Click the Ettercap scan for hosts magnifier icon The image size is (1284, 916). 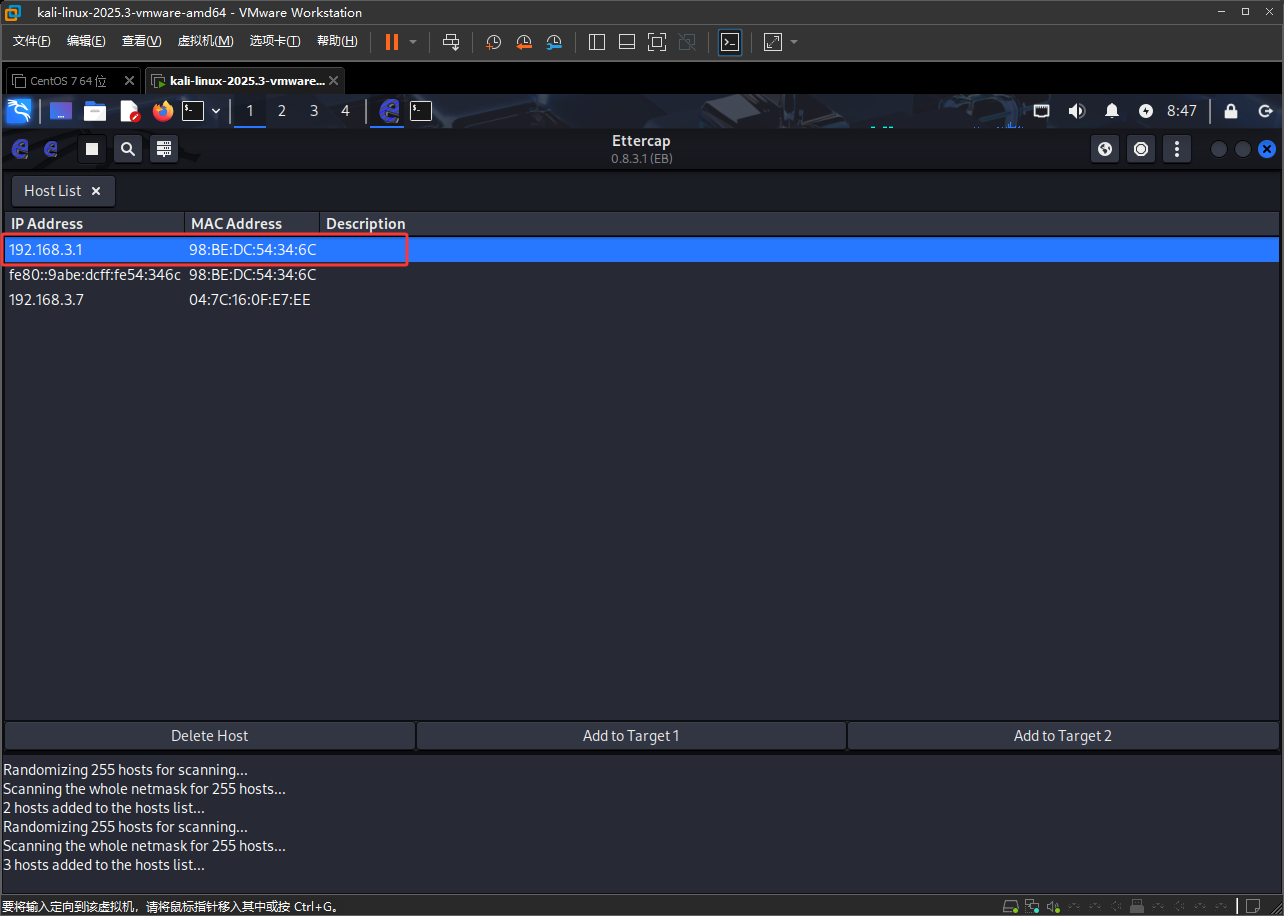(128, 149)
